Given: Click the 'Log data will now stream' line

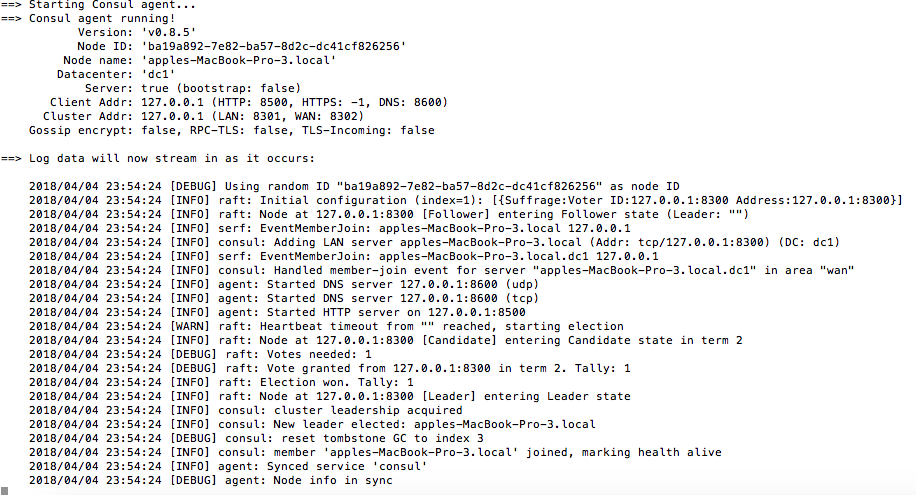Looking at the screenshot, I should coord(158,158).
